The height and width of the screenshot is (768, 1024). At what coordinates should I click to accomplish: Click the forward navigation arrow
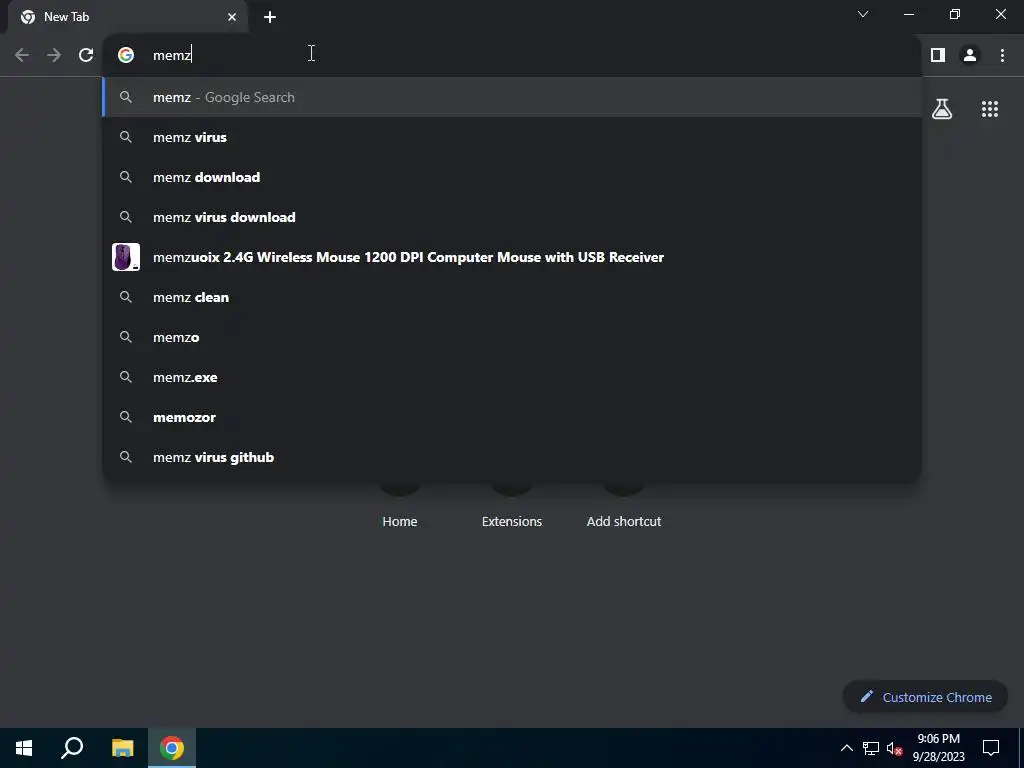[x=54, y=56]
